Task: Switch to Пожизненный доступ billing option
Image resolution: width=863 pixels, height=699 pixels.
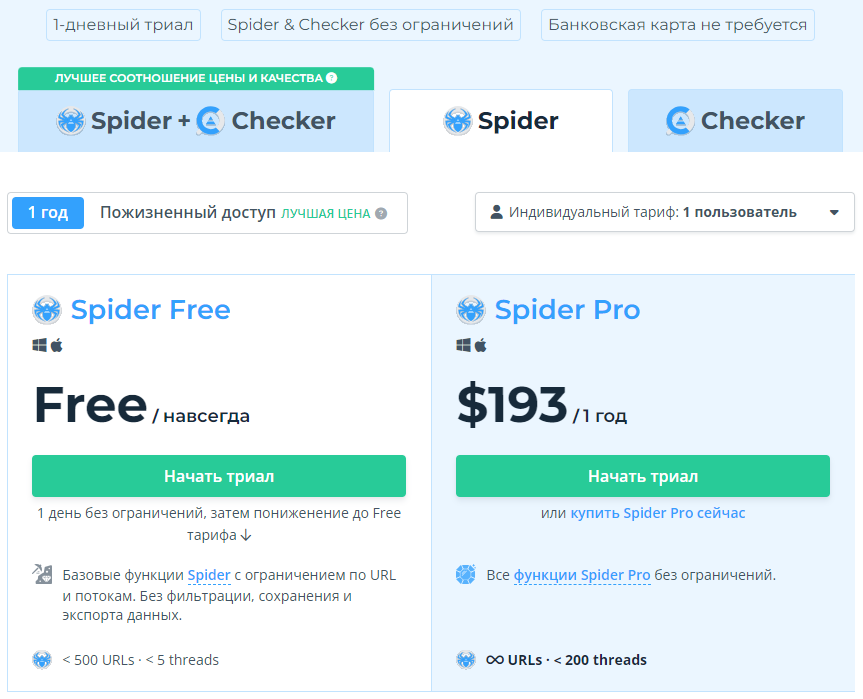Action: pos(187,213)
